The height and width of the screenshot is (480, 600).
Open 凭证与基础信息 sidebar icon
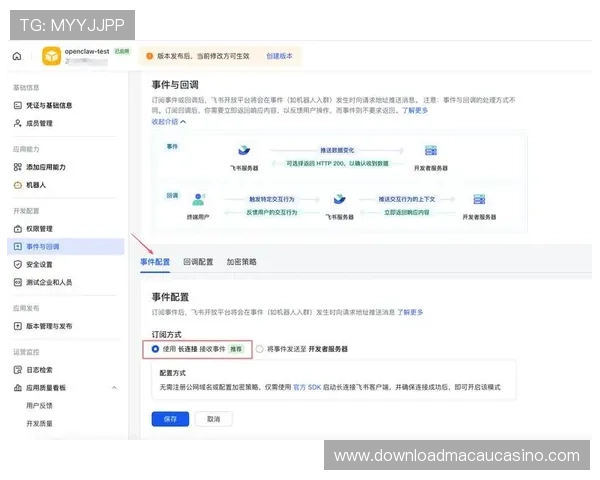[18, 105]
